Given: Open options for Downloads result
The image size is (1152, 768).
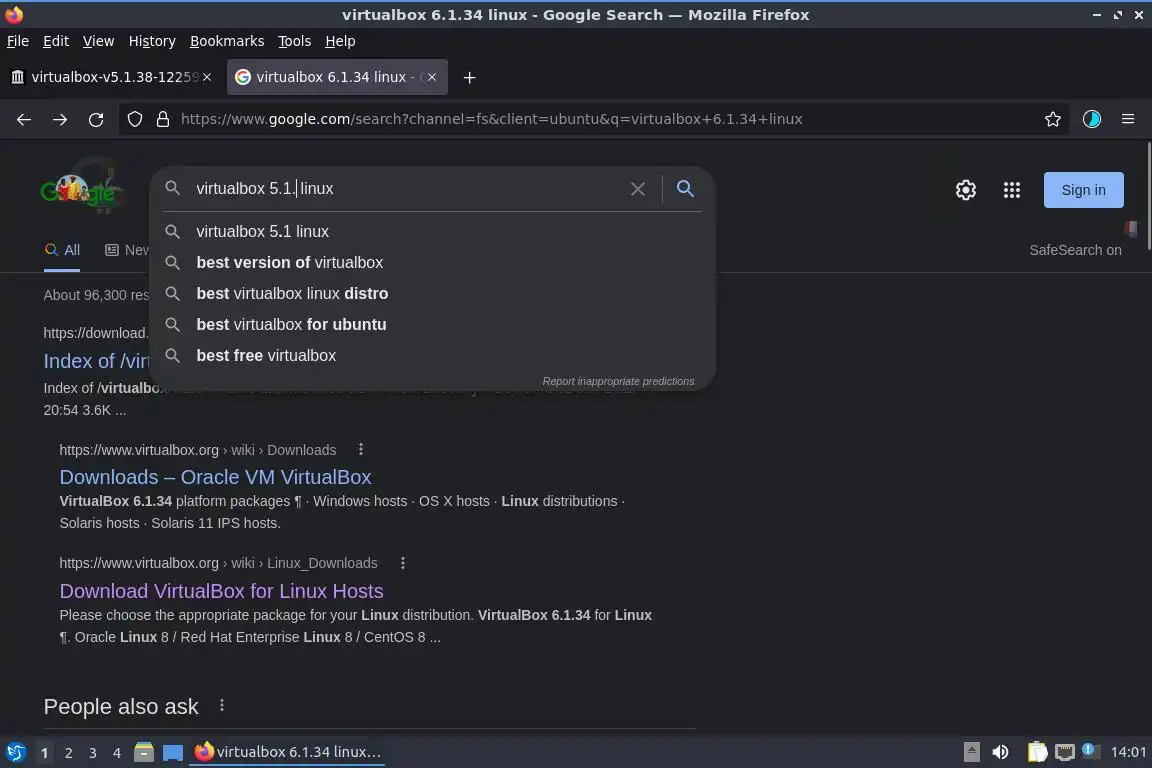Looking at the screenshot, I should (x=361, y=449).
